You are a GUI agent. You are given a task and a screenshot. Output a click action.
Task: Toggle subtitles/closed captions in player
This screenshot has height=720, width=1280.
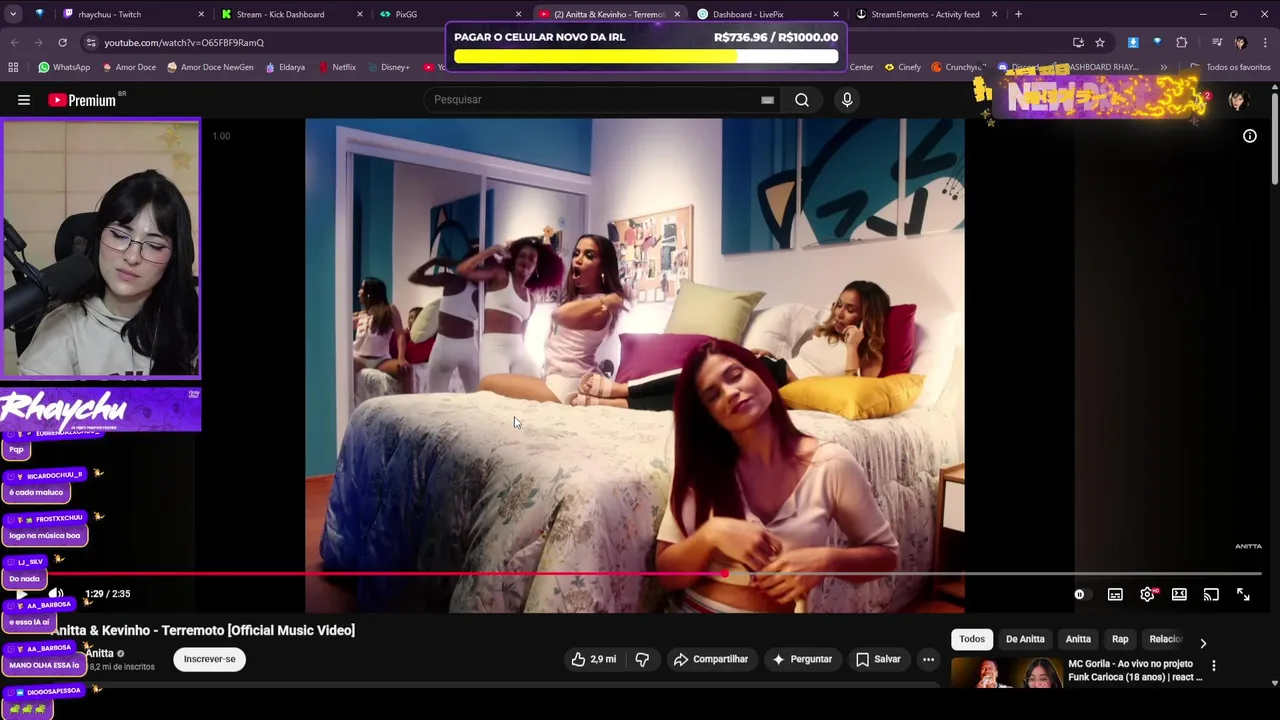(x=1115, y=595)
